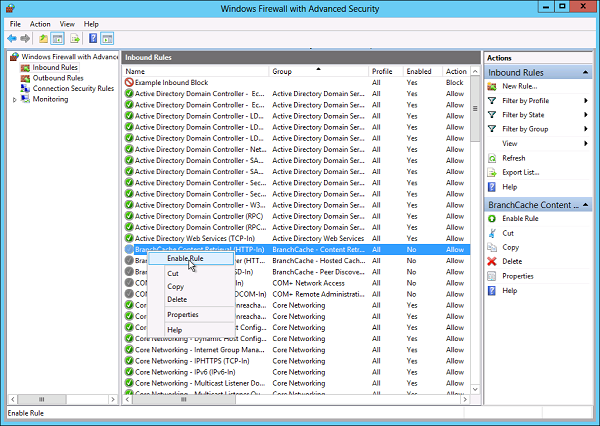Click the Outbound Rules tree icon
Viewport: 600px width, 426px height.
click(25, 78)
